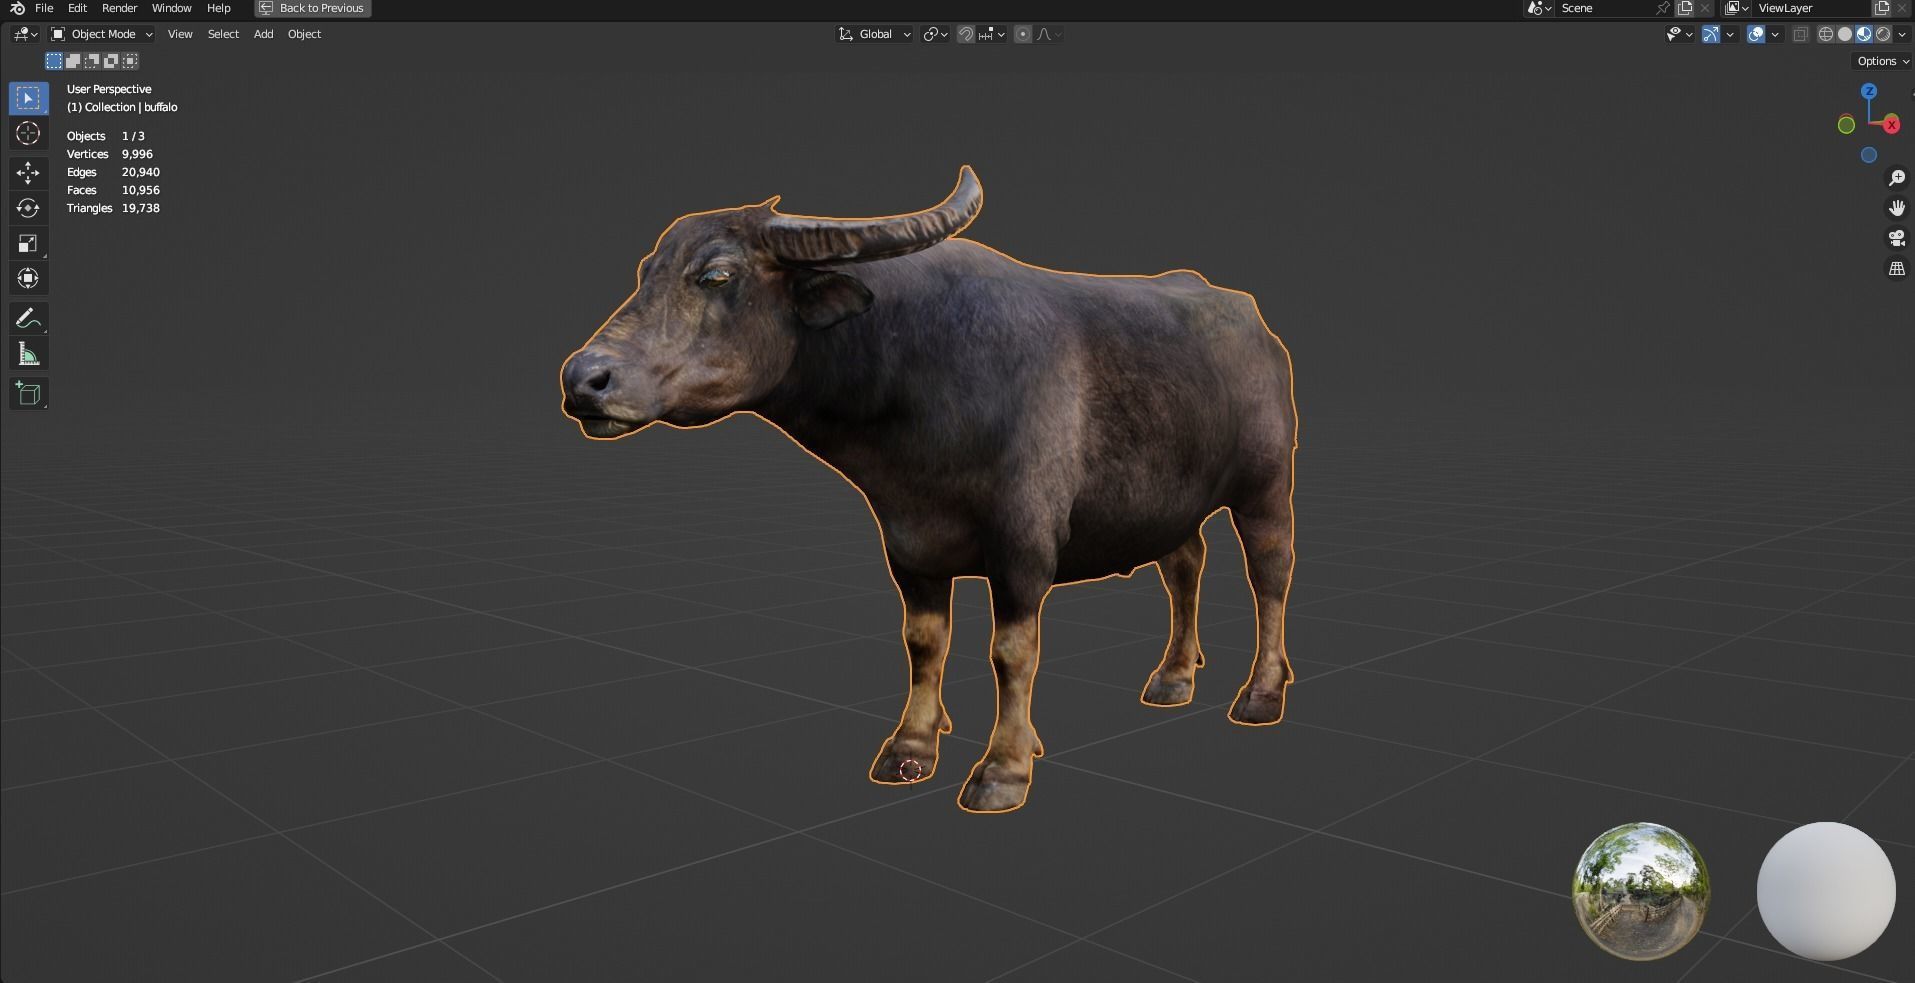Click the New Scene copy icon
Viewport: 1915px width, 983px height.
(x=1685, y=8)
